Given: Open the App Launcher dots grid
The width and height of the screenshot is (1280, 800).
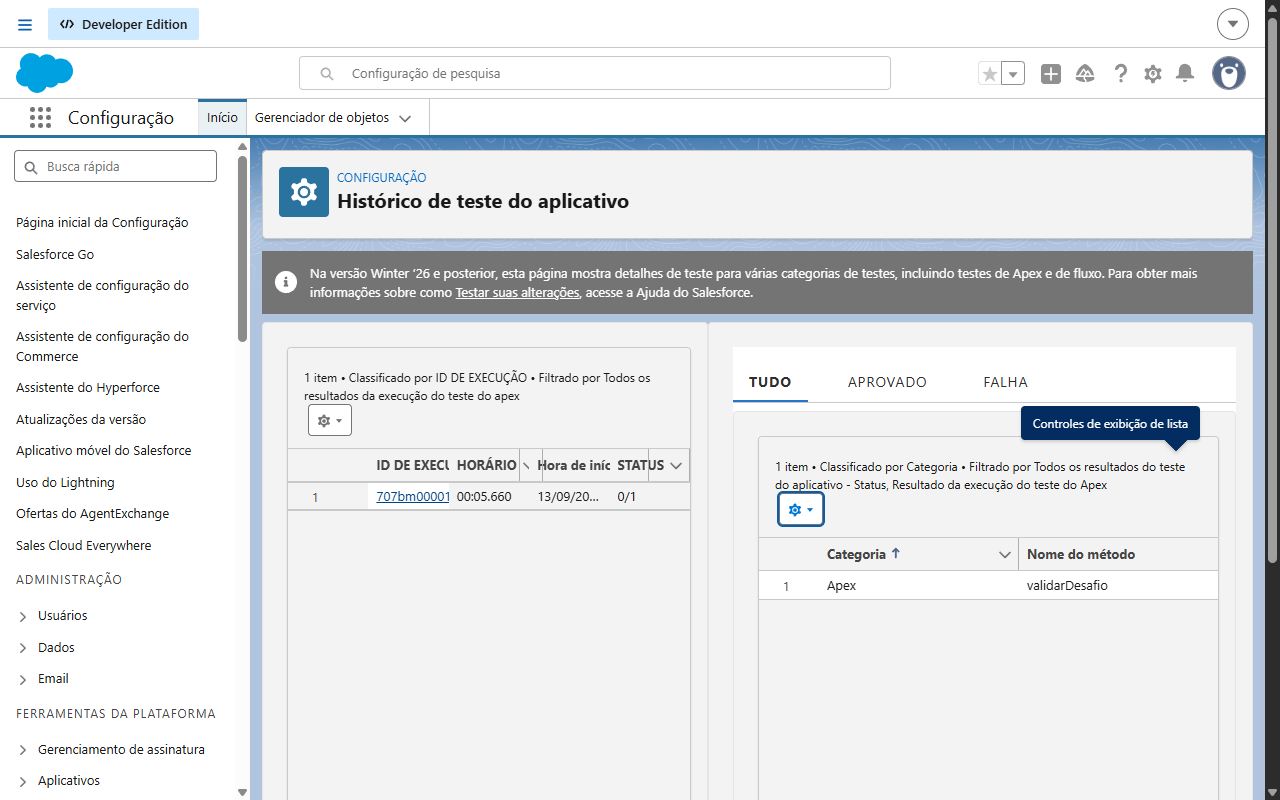Looking at the screenshot, I should 40,118.
